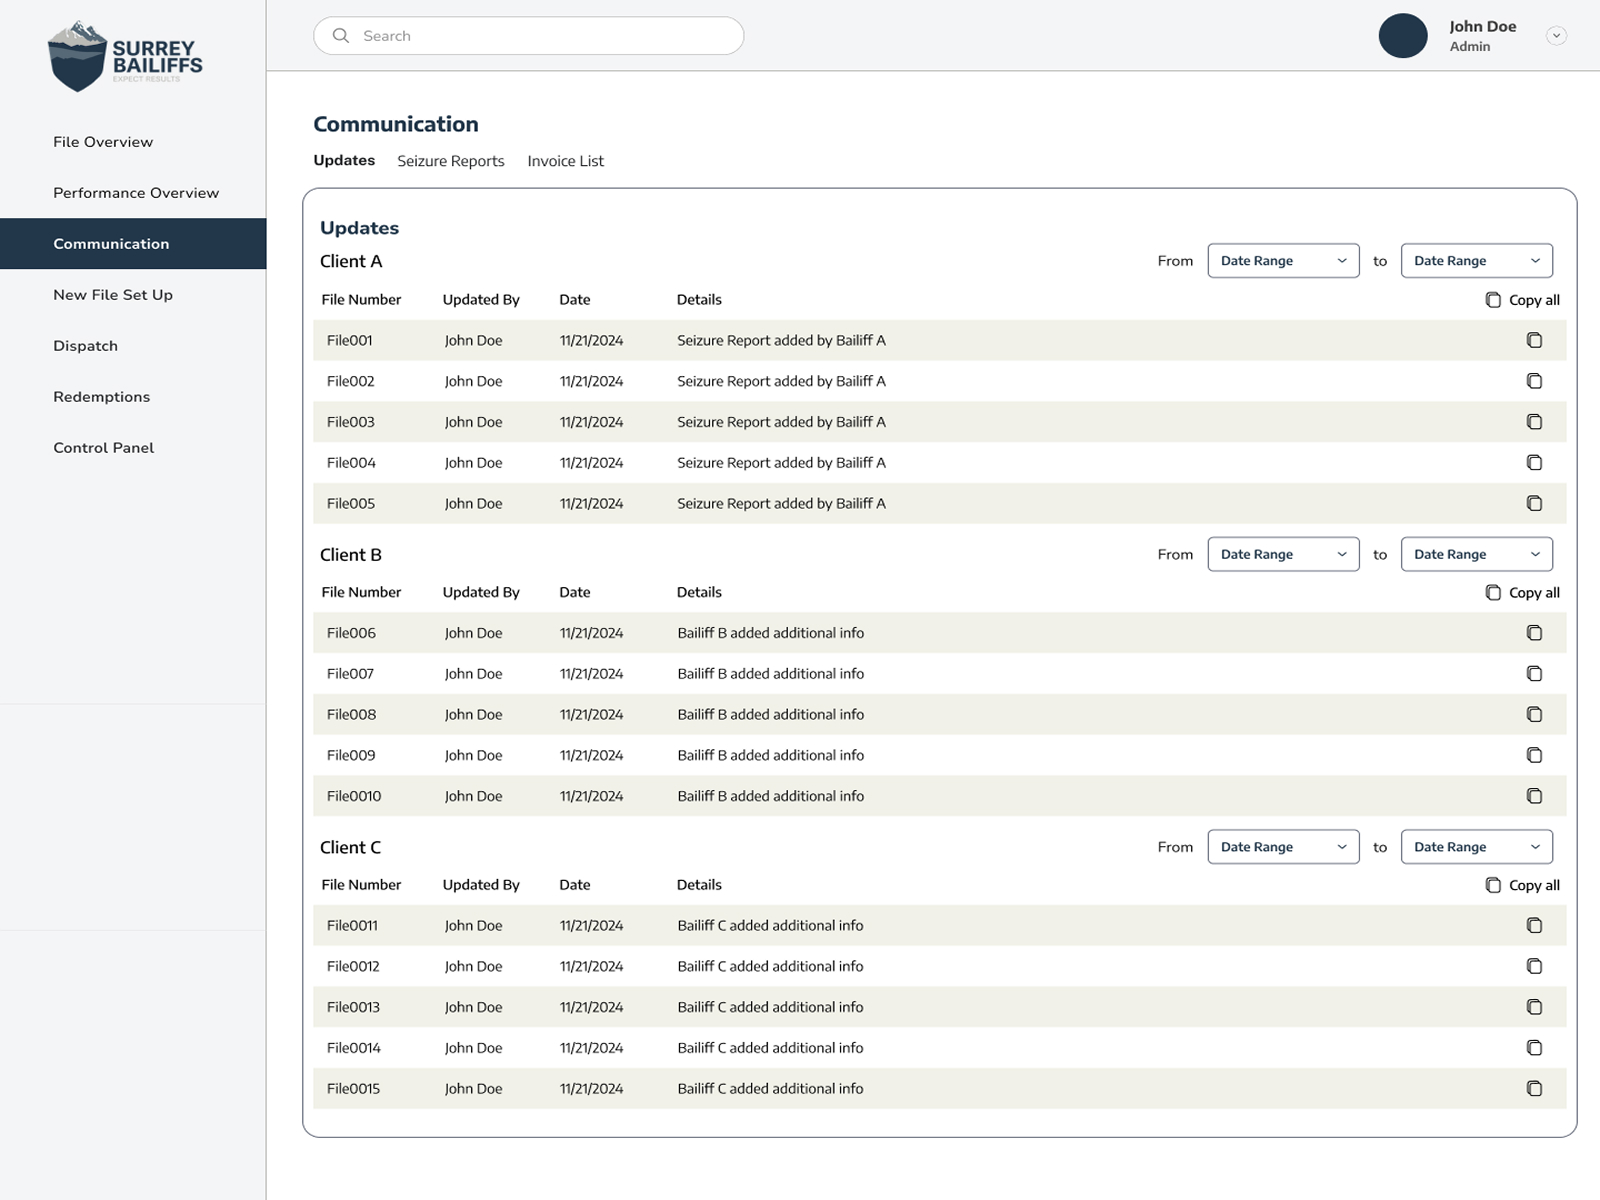This screenshot has width=1600, height=1200.
Task: Open the From Date Range dropdown for Client C
Action: tap(1283, 846)
